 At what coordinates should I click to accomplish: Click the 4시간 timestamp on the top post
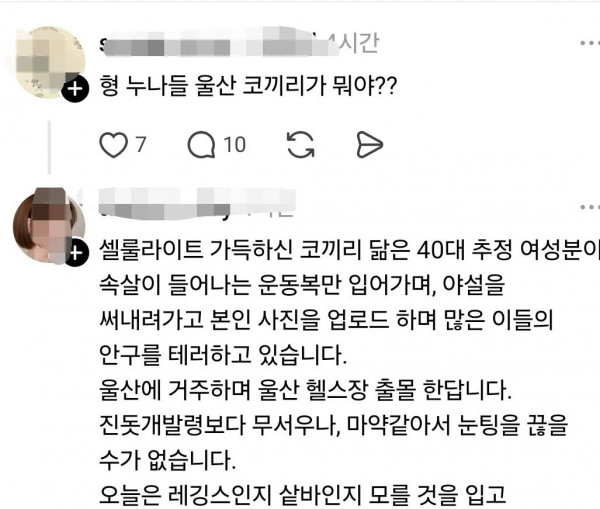(x=354, y=43)
